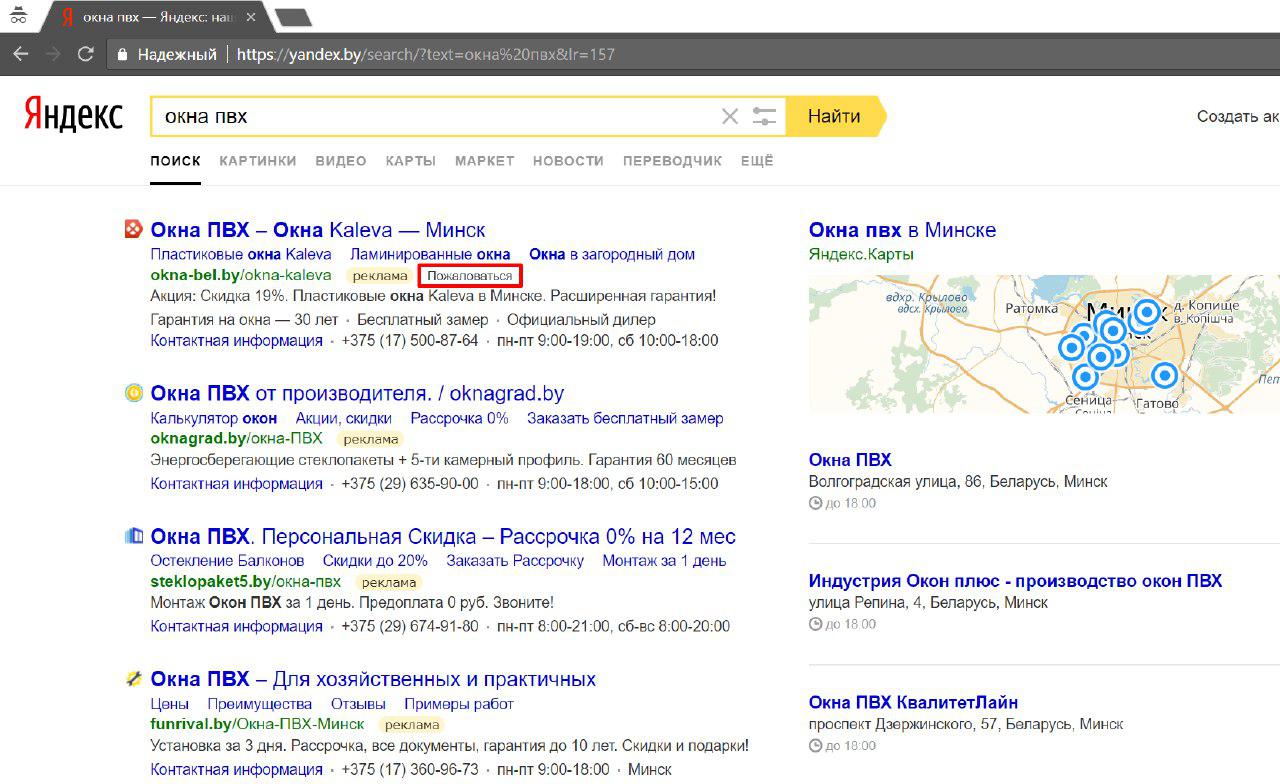Click the реклама label on steklopaket5.by ad

[x=389, y=582]
